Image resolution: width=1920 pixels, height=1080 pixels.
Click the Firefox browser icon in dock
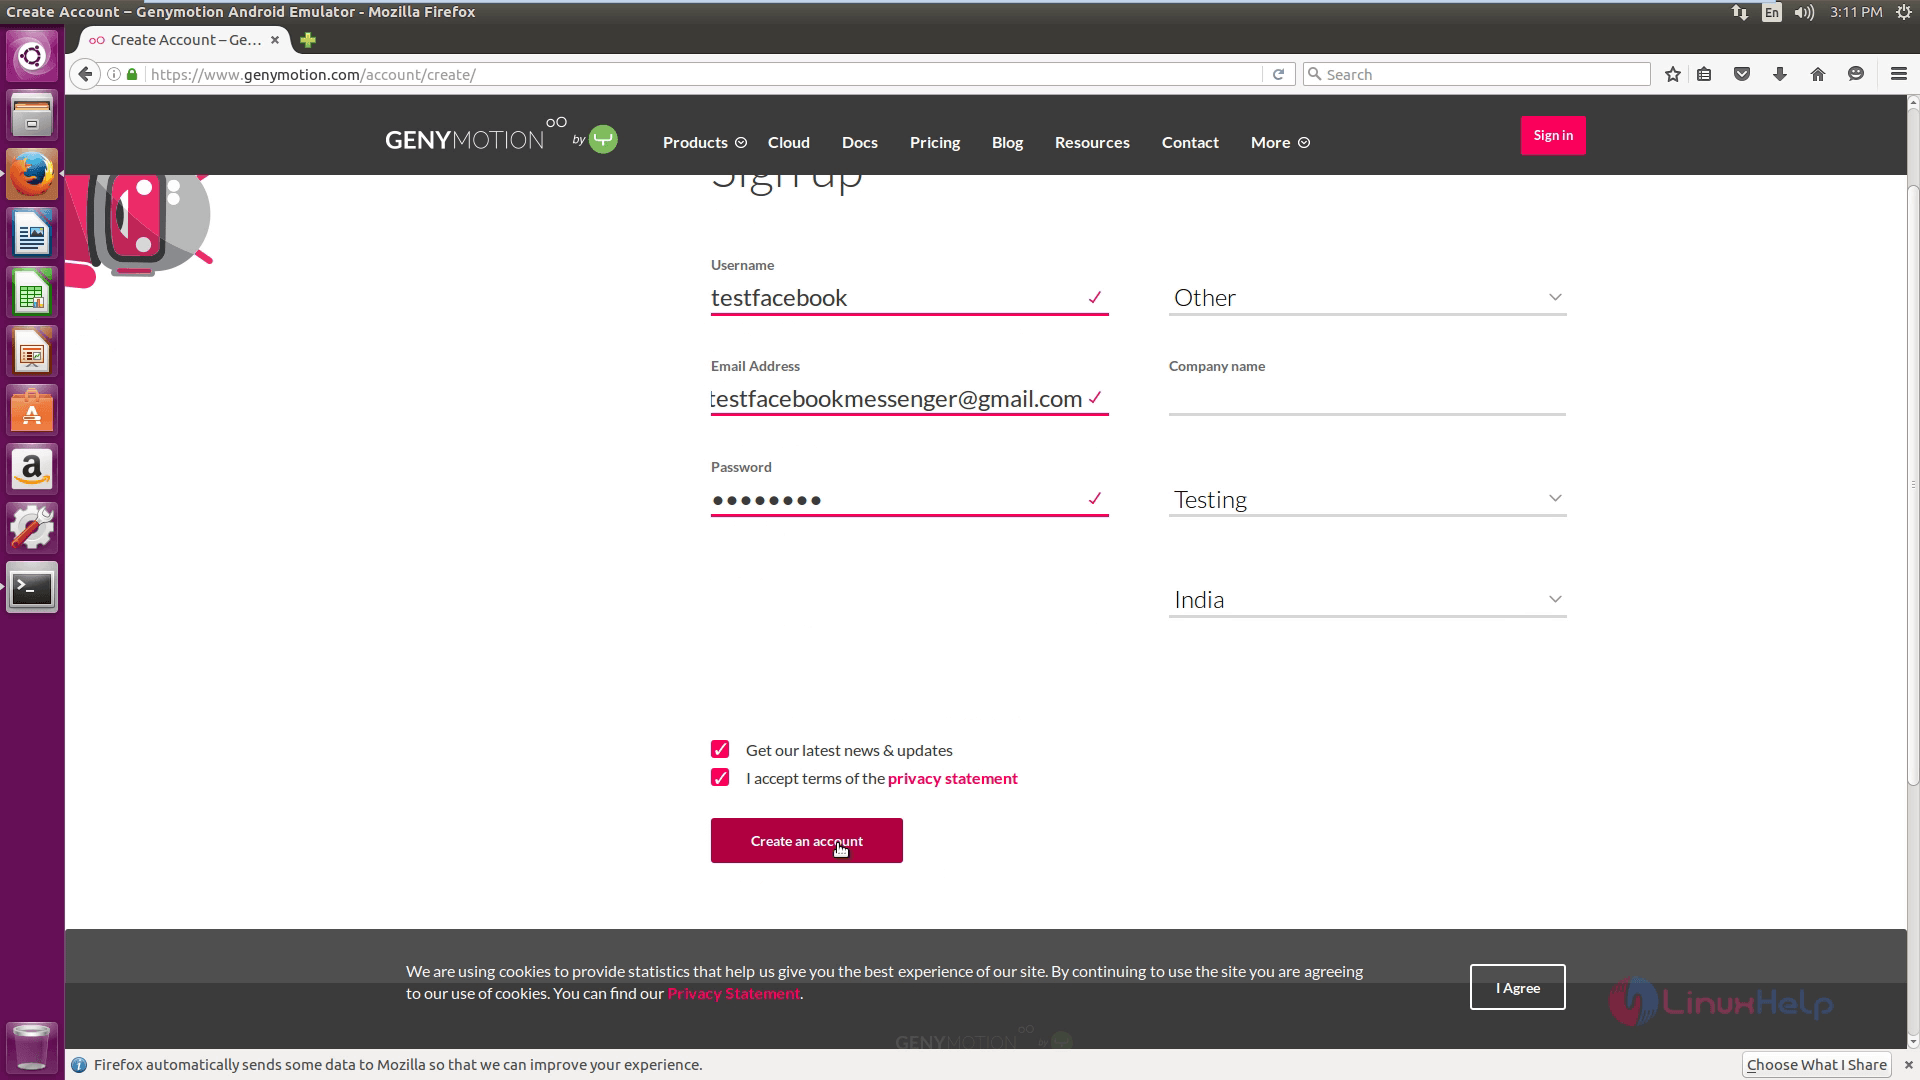(x=32, y=174)
